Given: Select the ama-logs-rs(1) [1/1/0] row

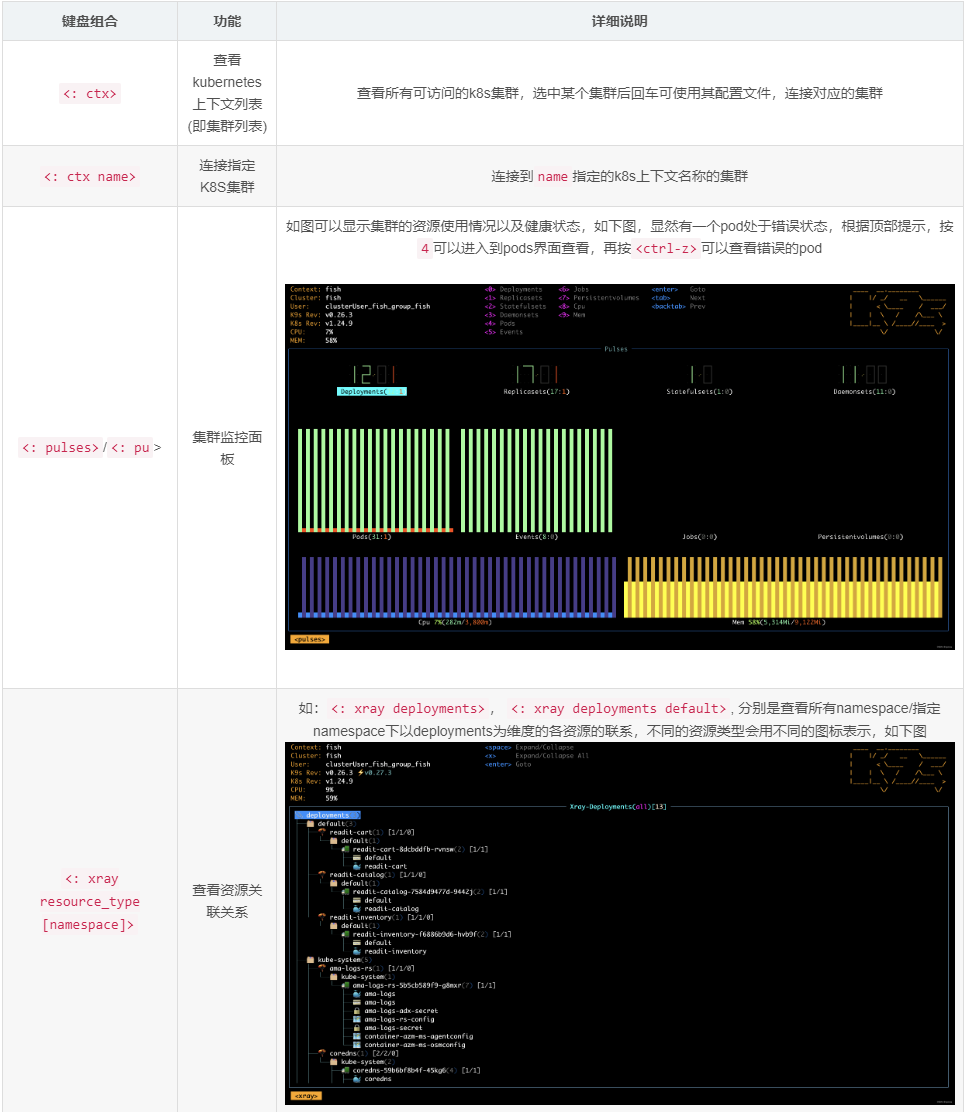Looking at the screenshot, I should [367, 969].
